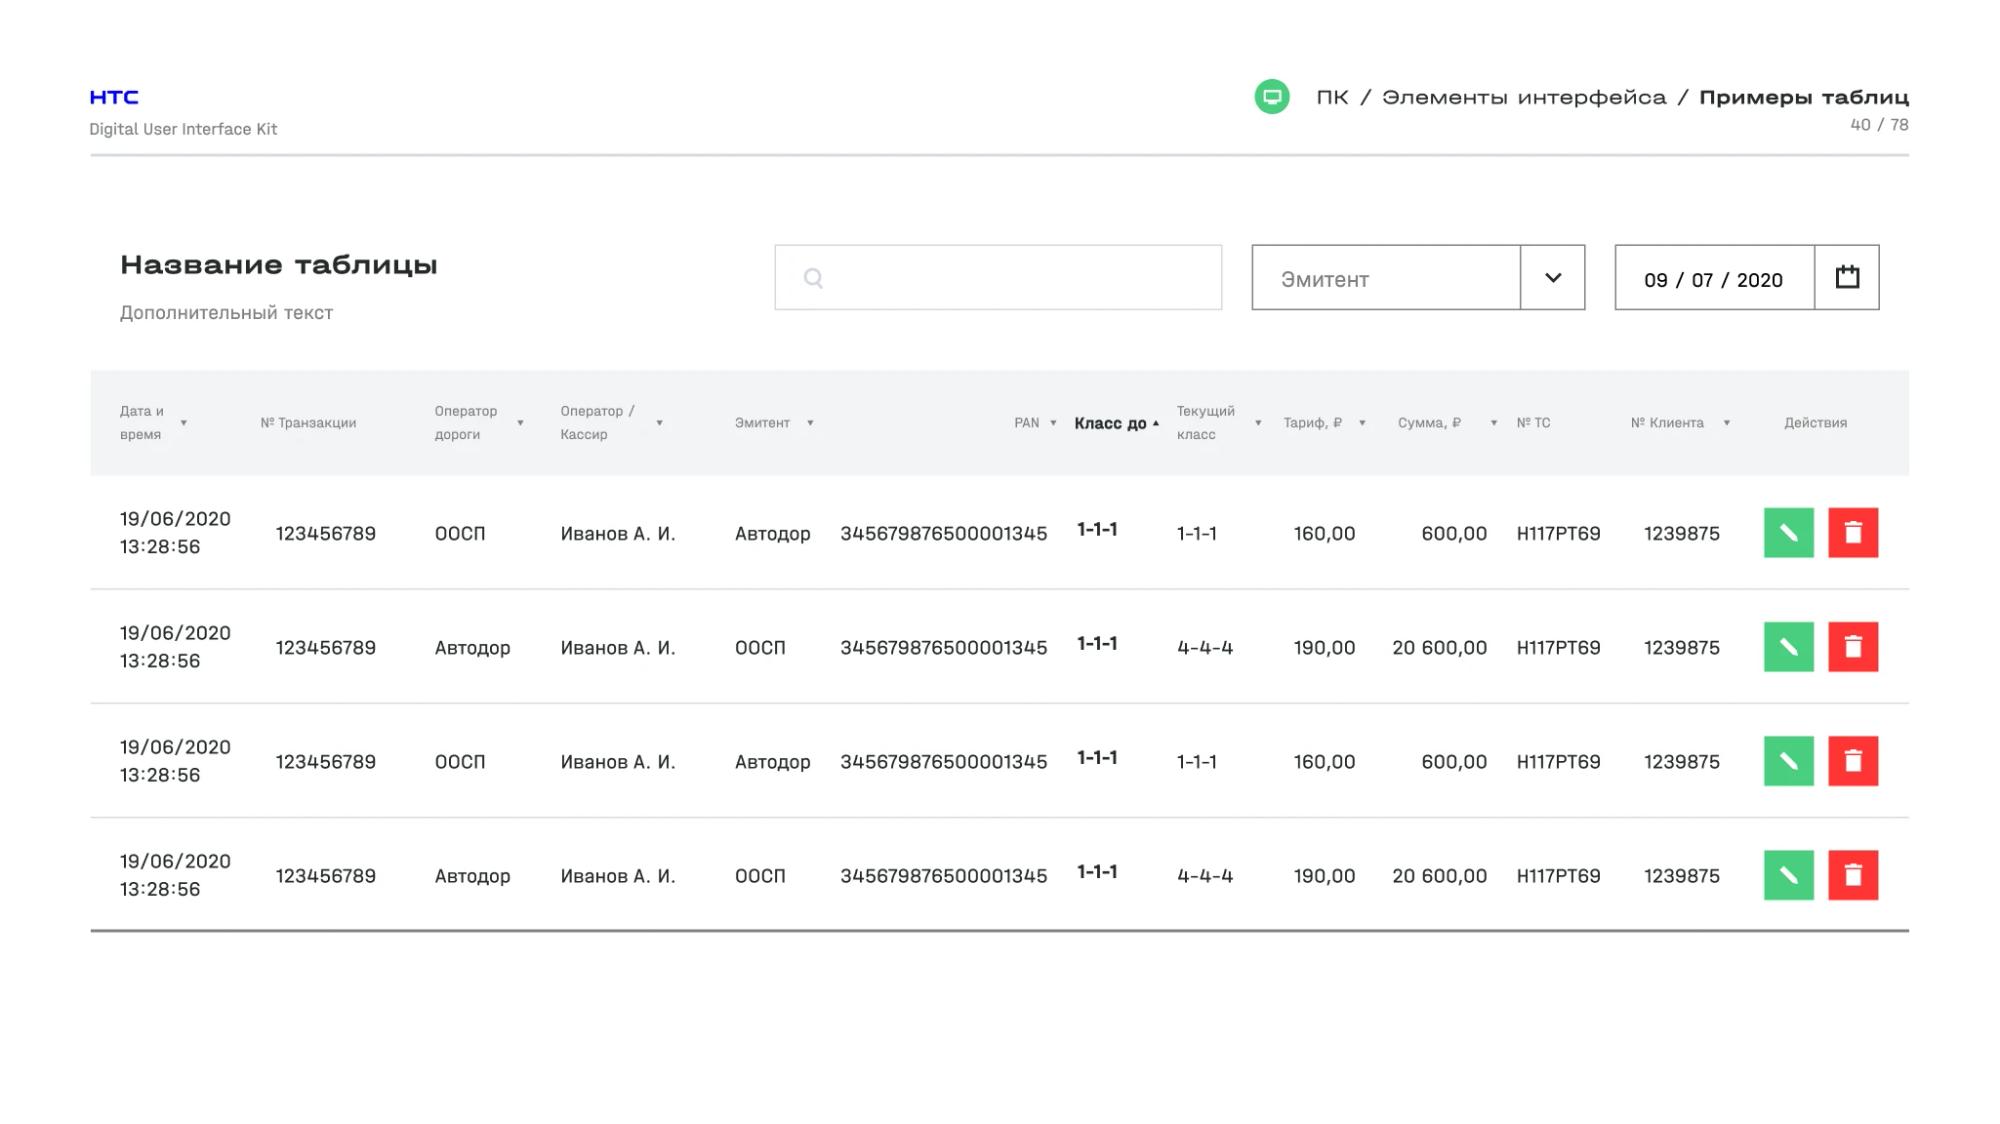Viewport: 2000px width, 1124px height.
Task: Click the red delete button in first row
Action: [1853, 533]
